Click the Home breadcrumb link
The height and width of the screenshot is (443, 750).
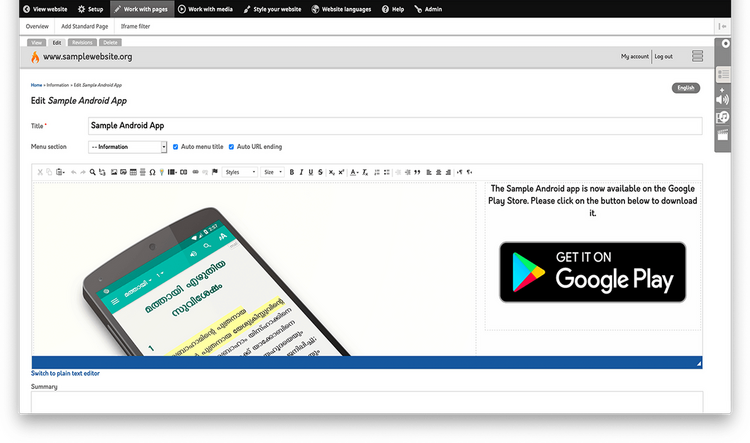coord(36,85)
